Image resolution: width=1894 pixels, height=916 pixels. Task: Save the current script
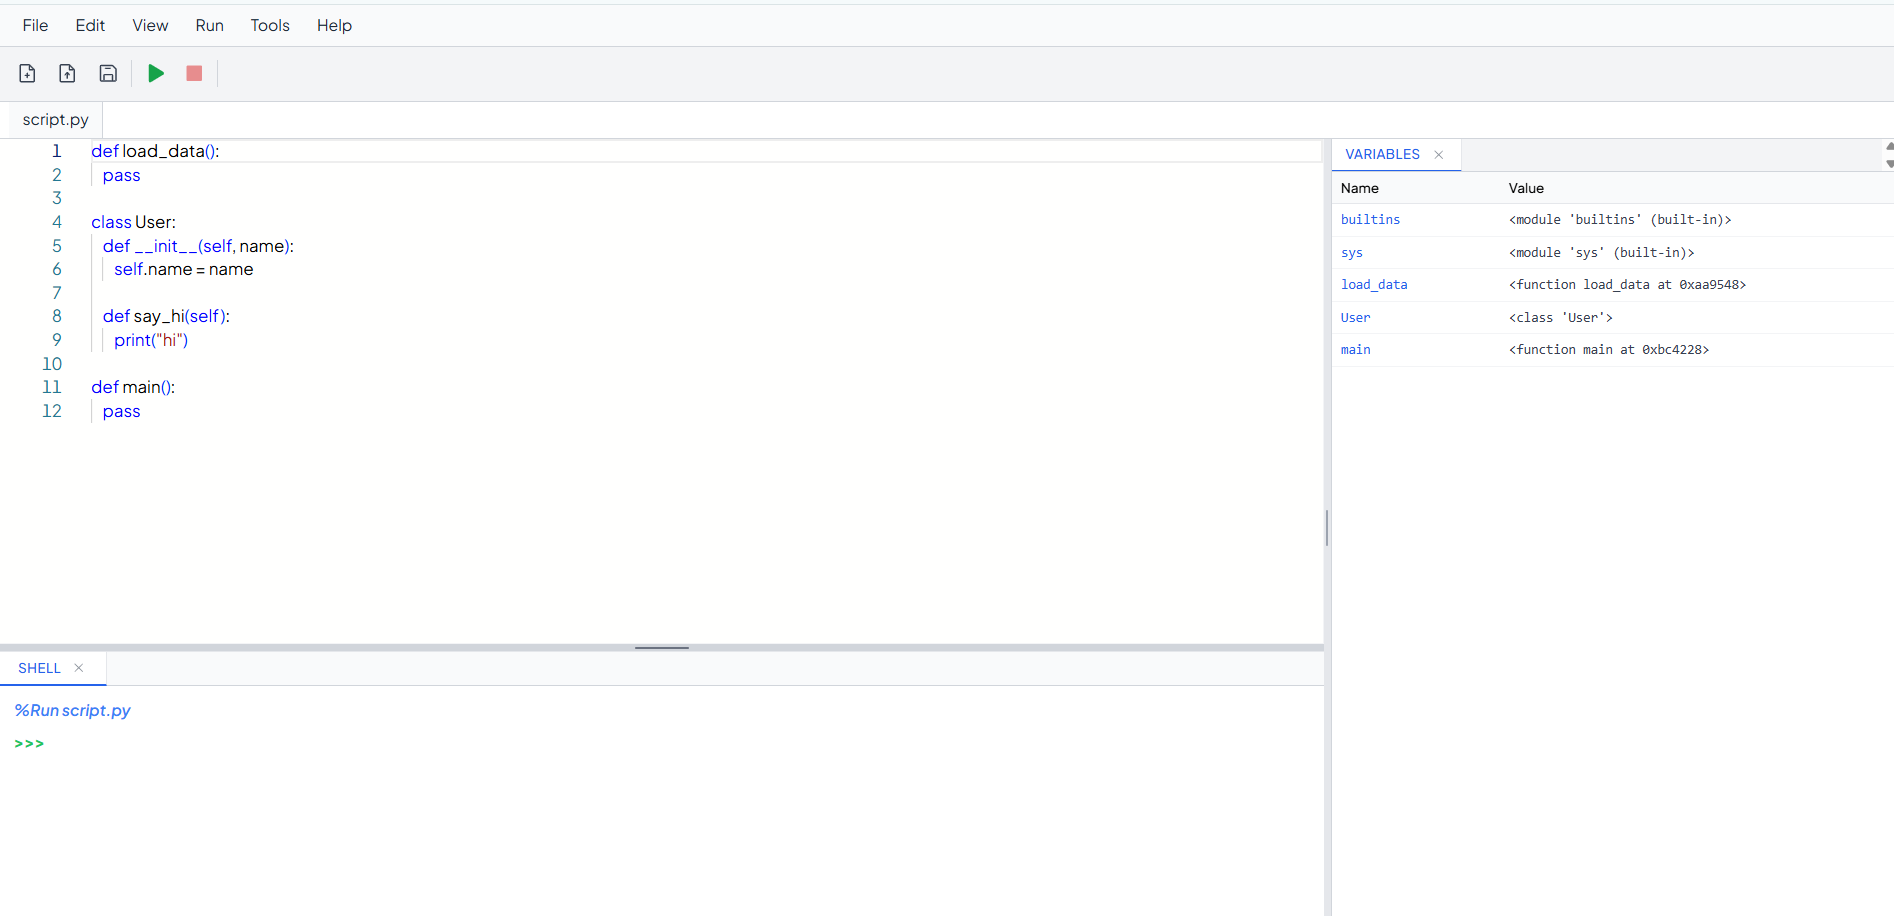107,73
